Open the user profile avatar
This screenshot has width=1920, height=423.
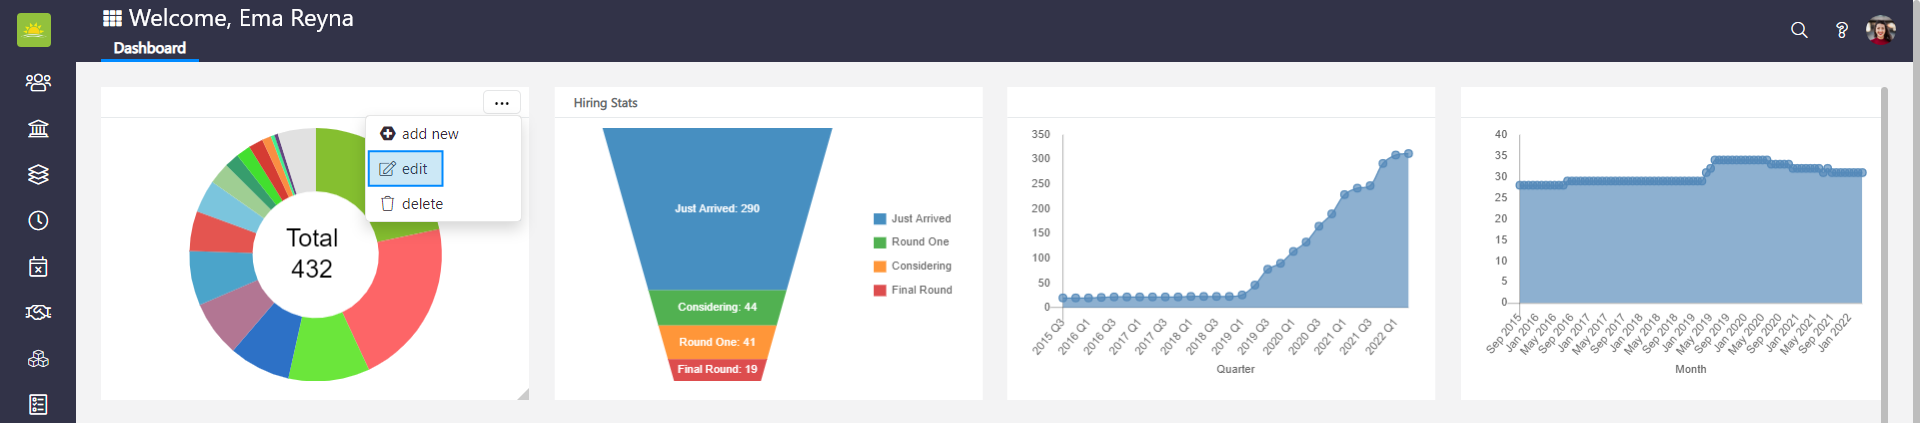coord(1880,30)
